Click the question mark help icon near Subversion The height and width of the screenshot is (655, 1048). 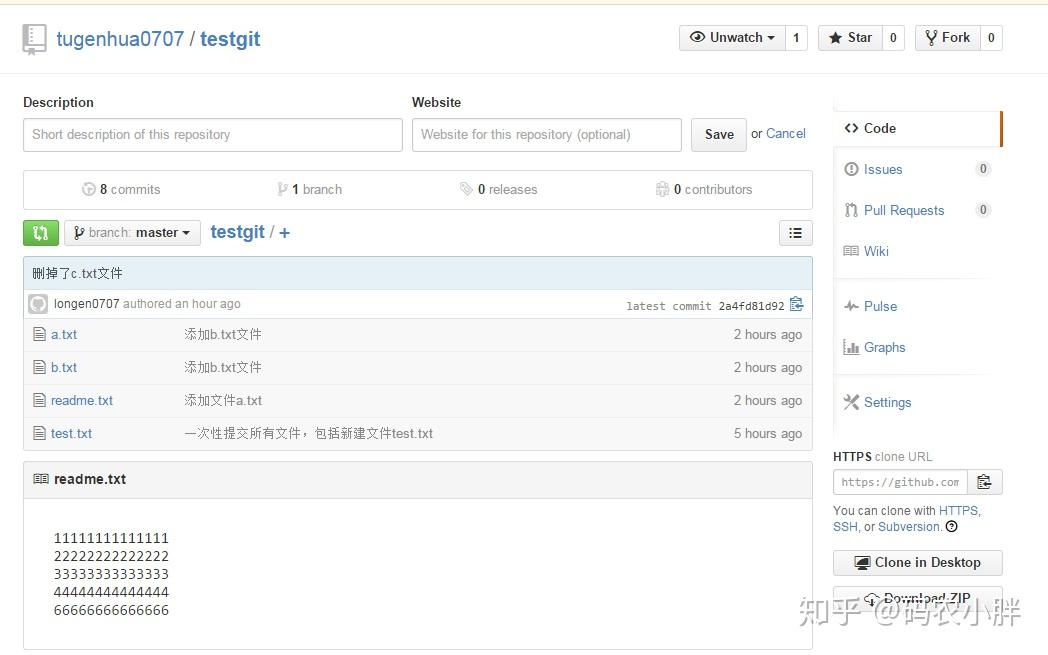point(951,527)
